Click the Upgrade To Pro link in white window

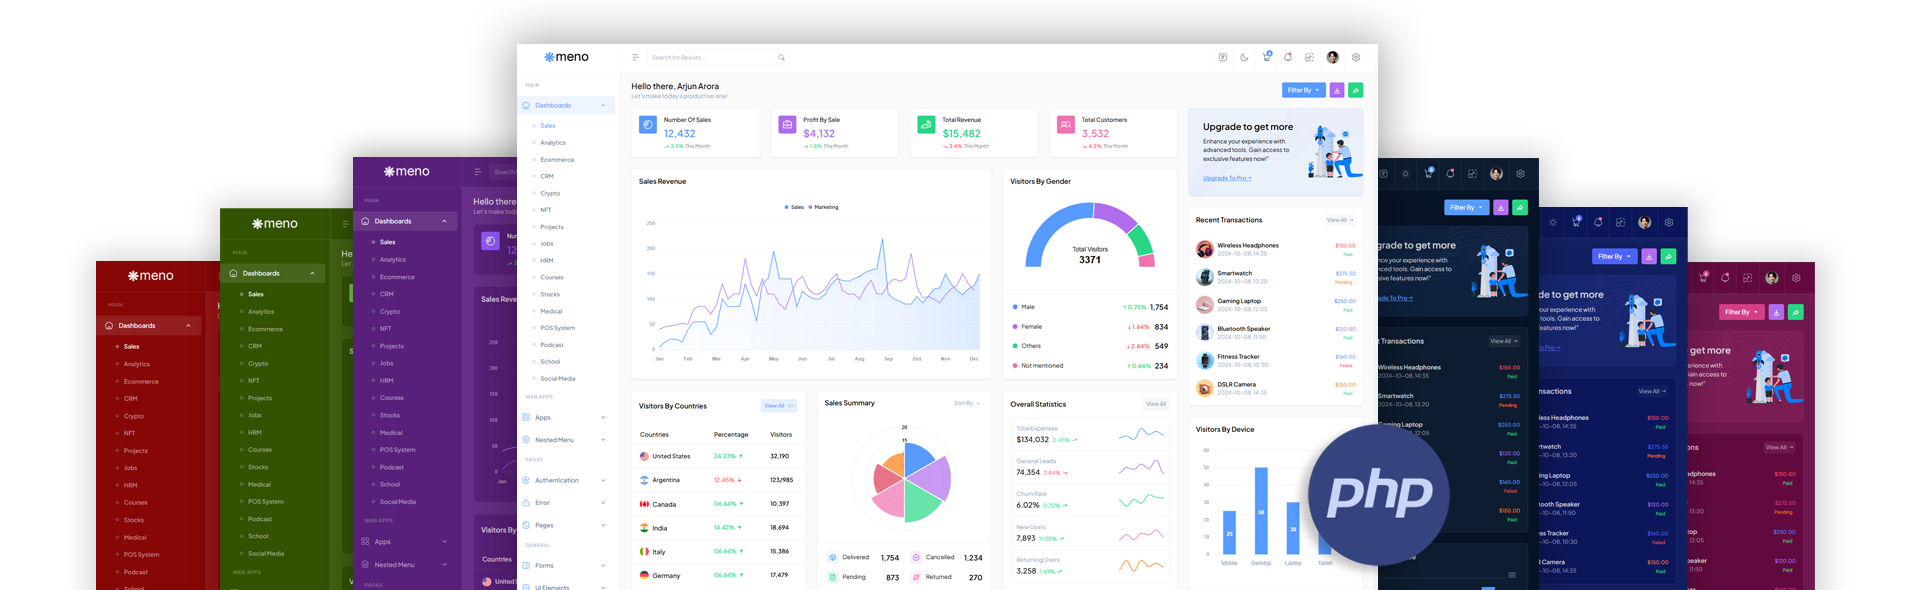click(1227, 178)
